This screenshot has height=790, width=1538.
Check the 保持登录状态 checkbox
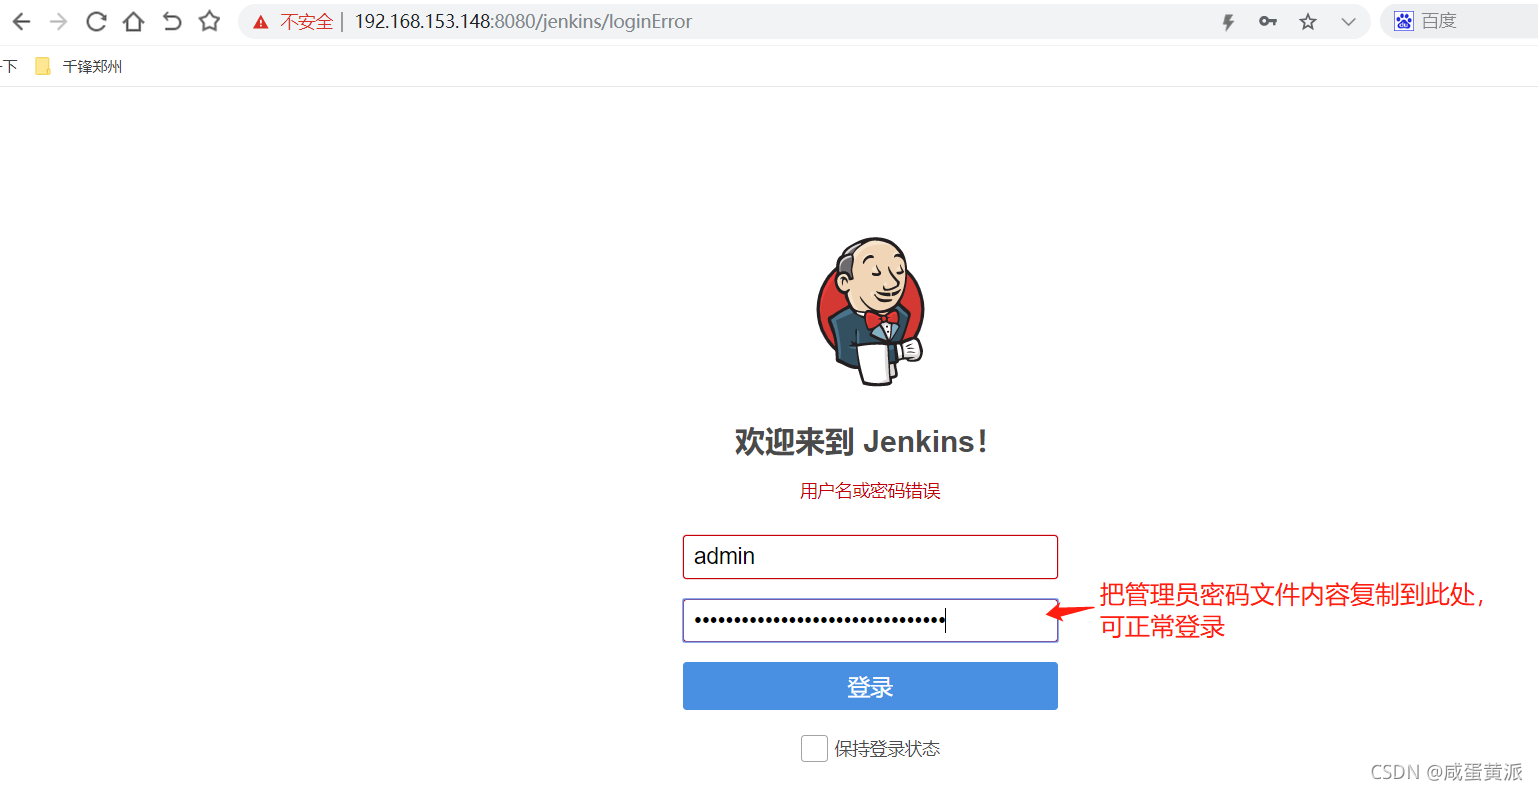pyautogui.click(x=814, y=748)
